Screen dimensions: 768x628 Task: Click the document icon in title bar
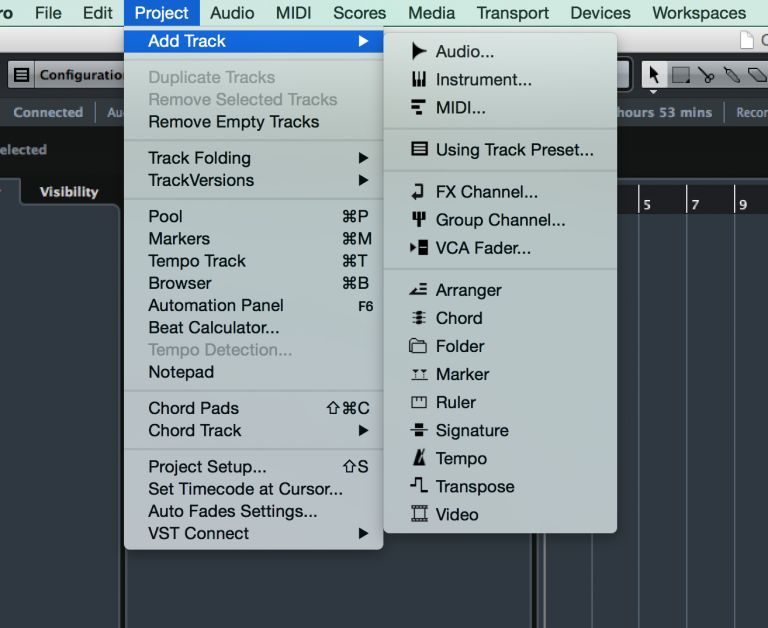pos(746,40)
